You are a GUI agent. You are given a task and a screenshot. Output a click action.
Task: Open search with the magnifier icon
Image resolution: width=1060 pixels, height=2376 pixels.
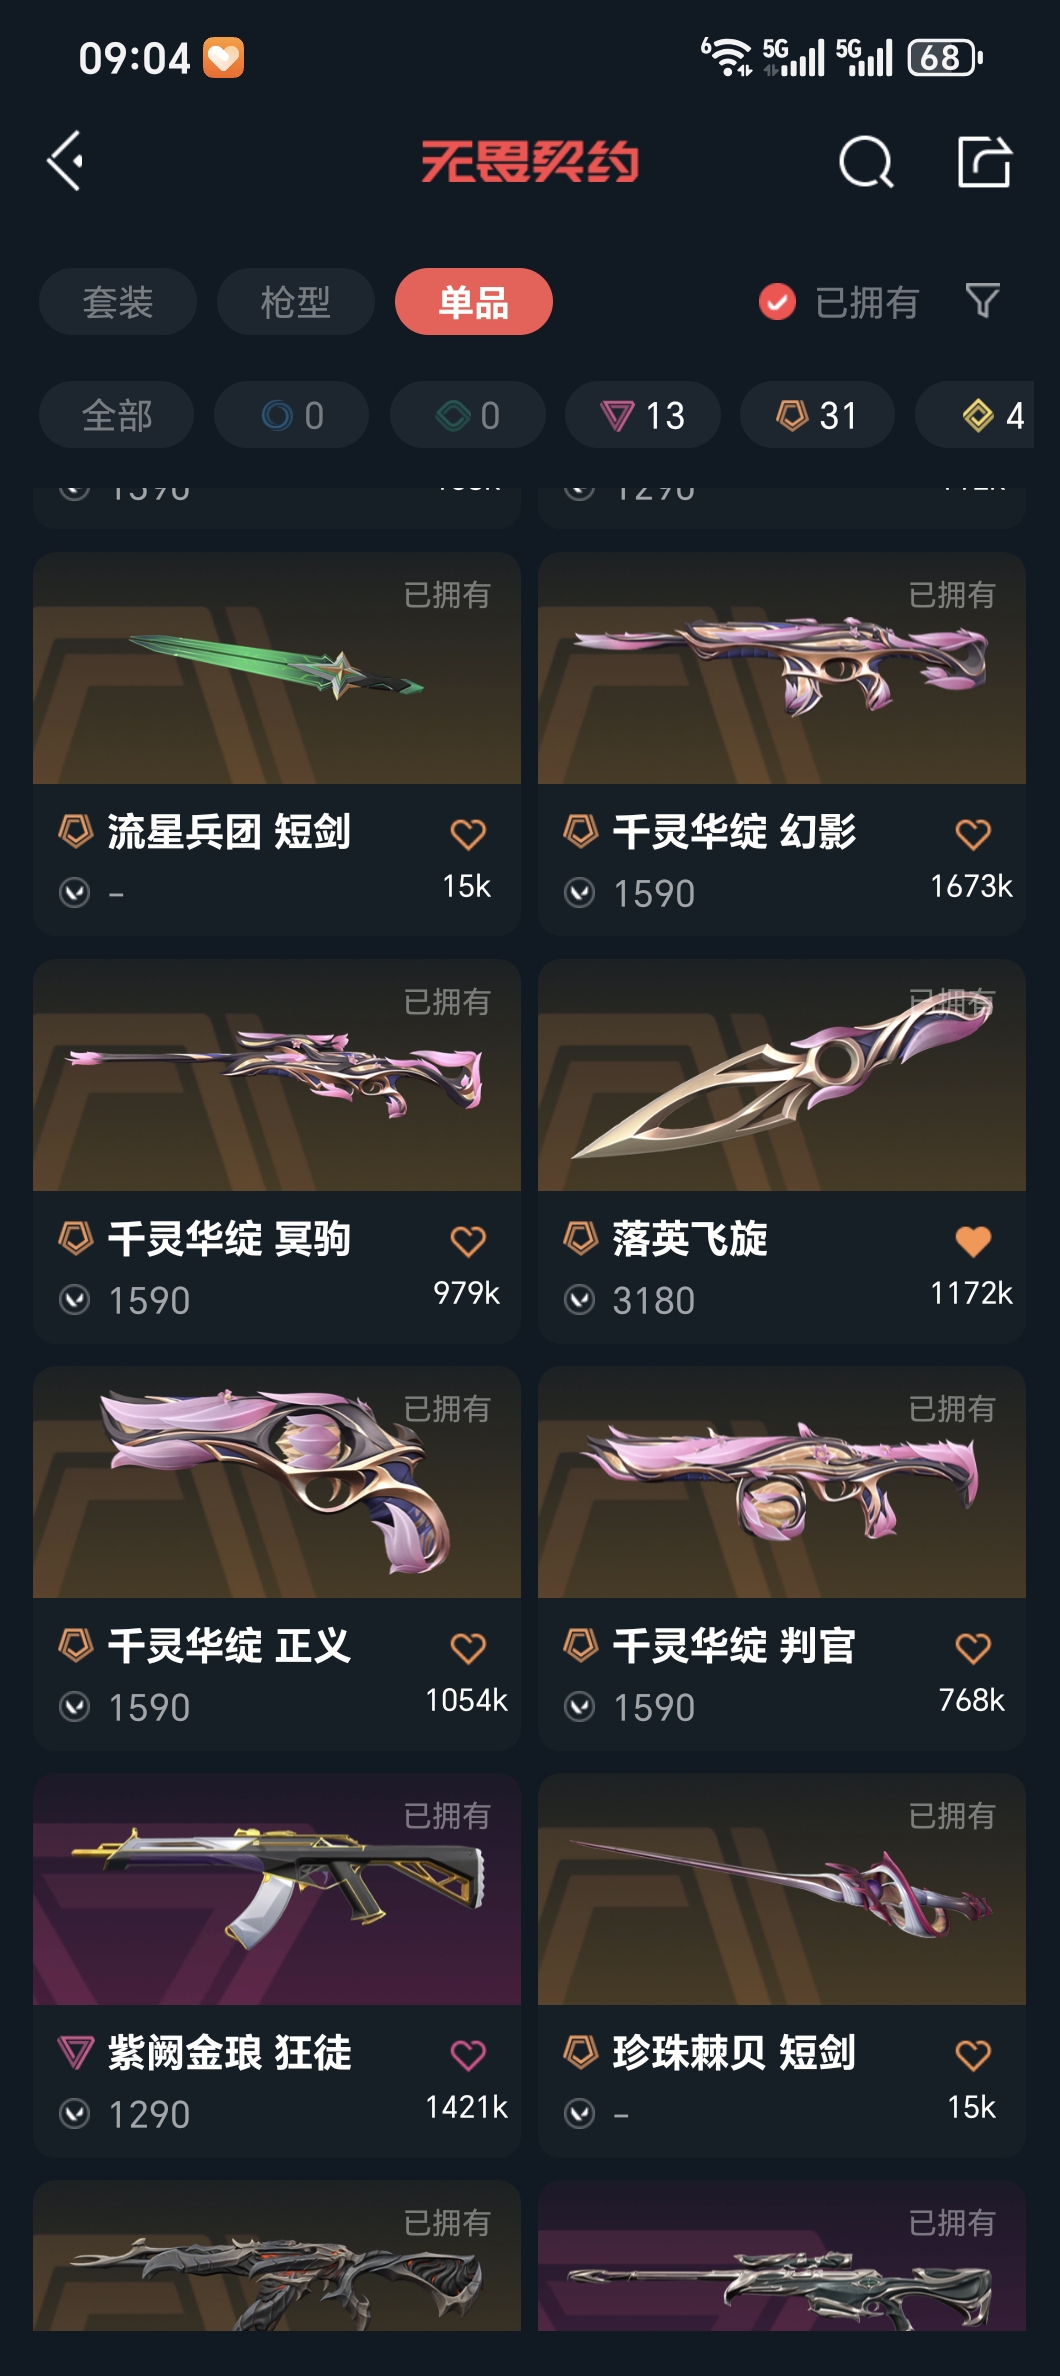[x=866, y=162]
